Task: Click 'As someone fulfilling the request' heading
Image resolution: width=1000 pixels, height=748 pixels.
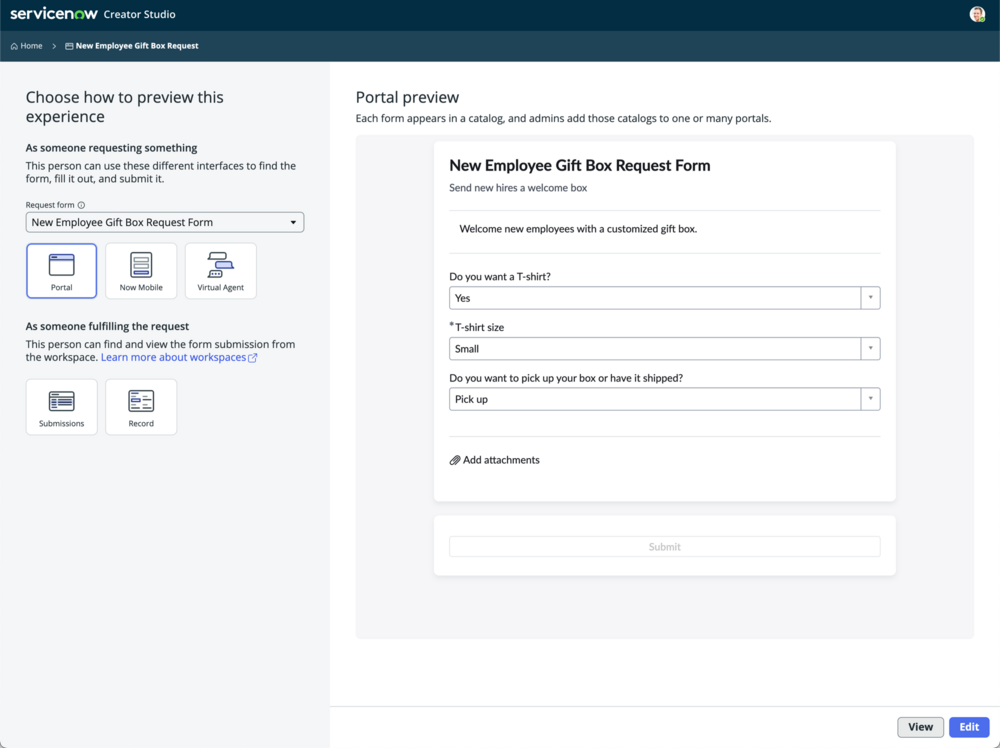Action: pos(107,326)
